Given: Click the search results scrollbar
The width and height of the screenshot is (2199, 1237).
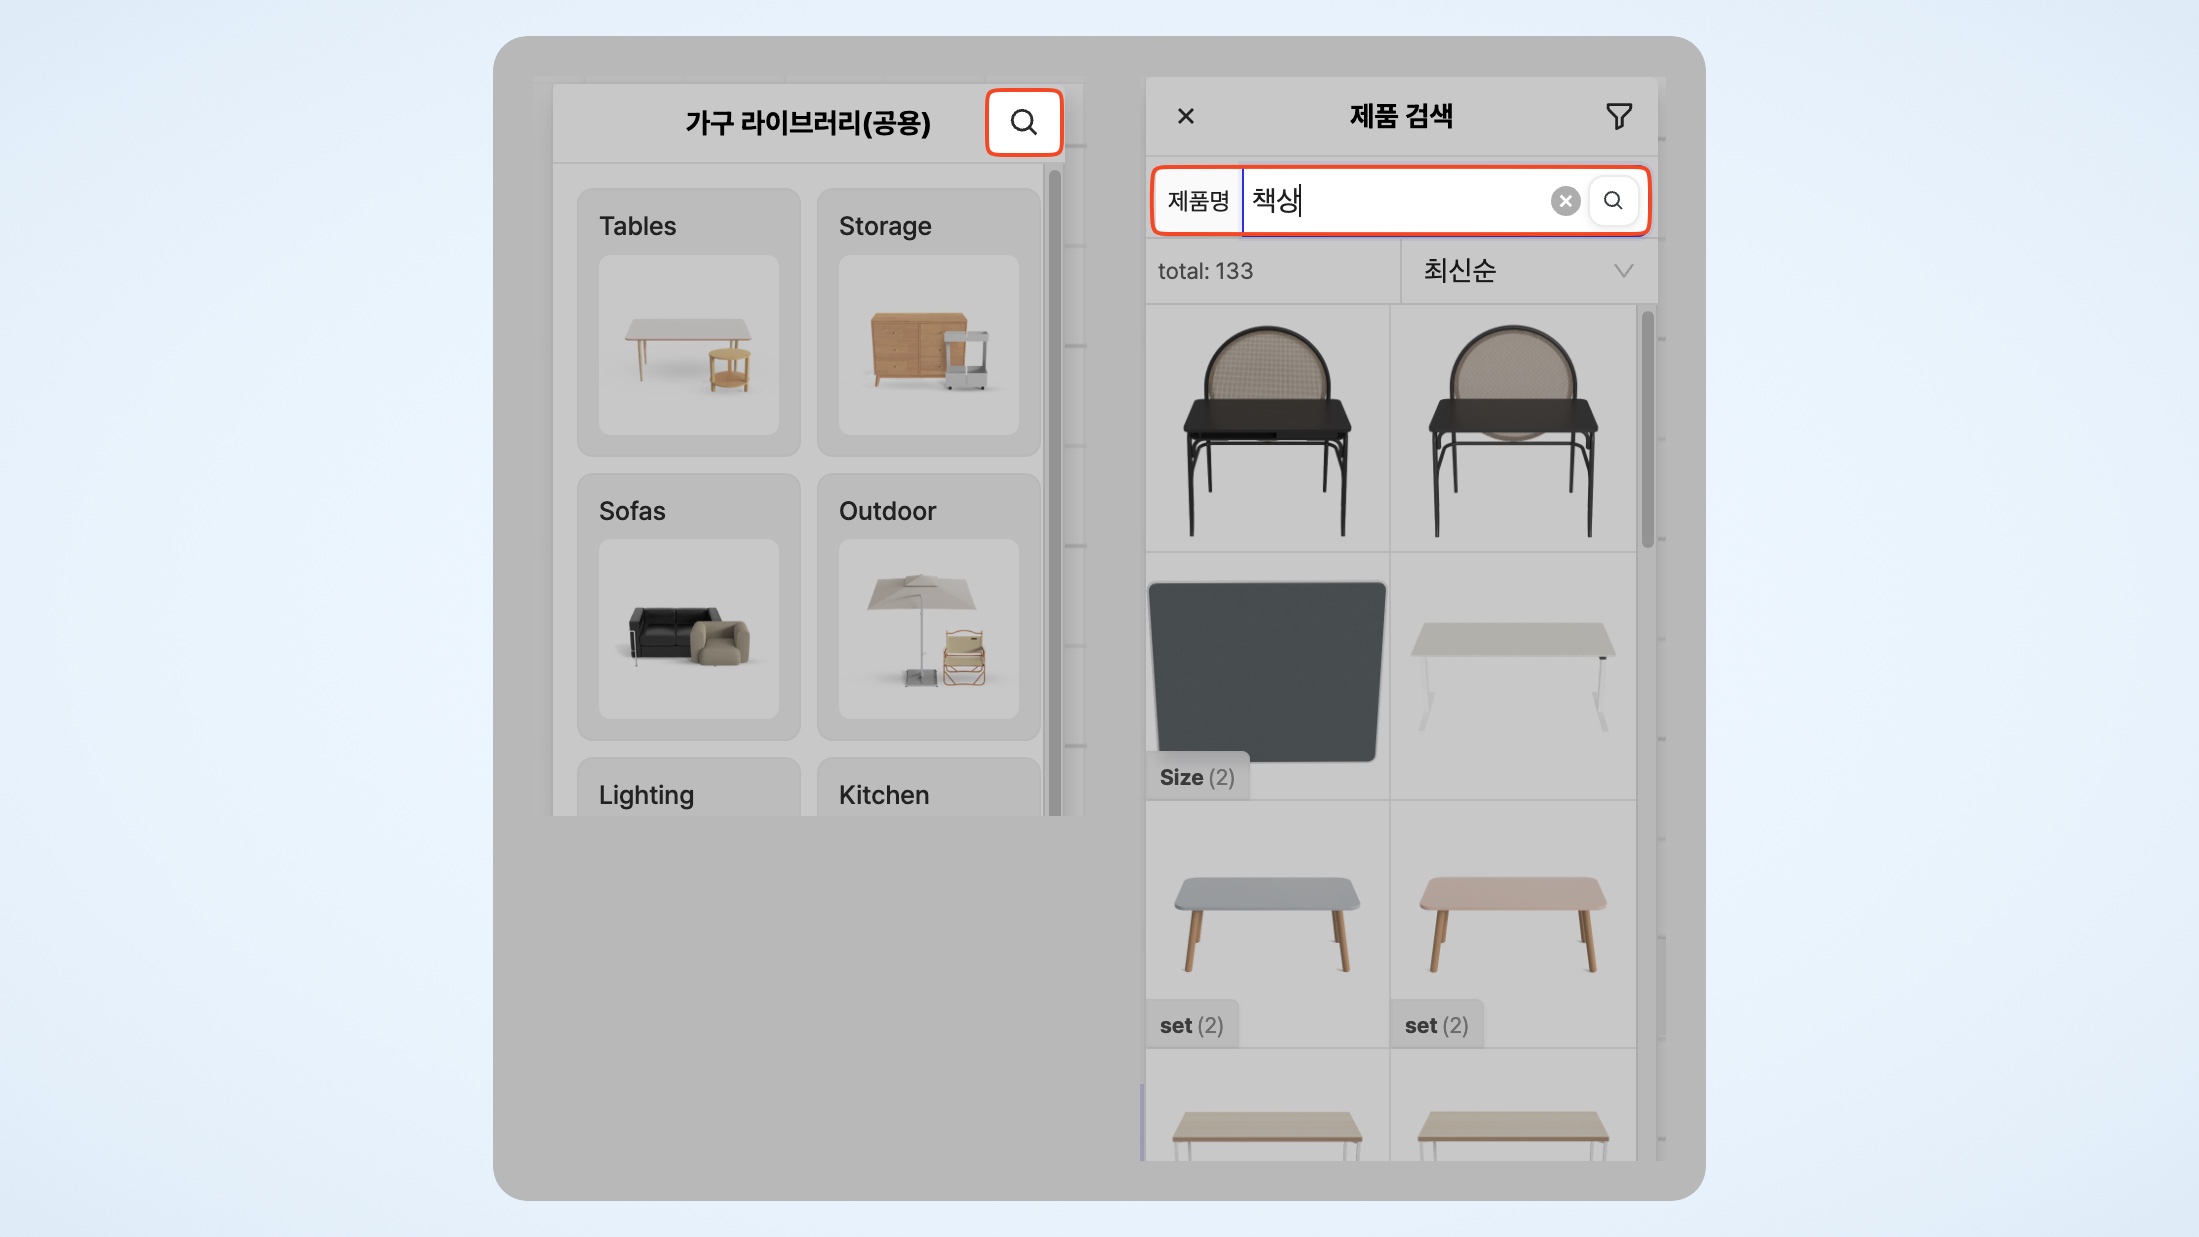Looking at the screenshot, I should point(1647,429).
